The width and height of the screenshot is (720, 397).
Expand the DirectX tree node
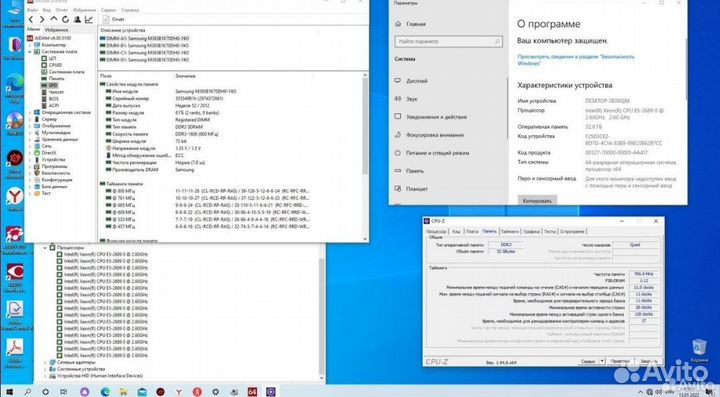click(30, 153)
